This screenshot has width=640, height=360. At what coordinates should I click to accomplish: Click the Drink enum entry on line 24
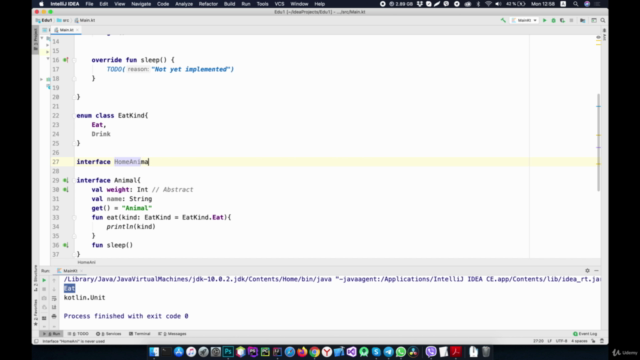(x=101, y=134)
